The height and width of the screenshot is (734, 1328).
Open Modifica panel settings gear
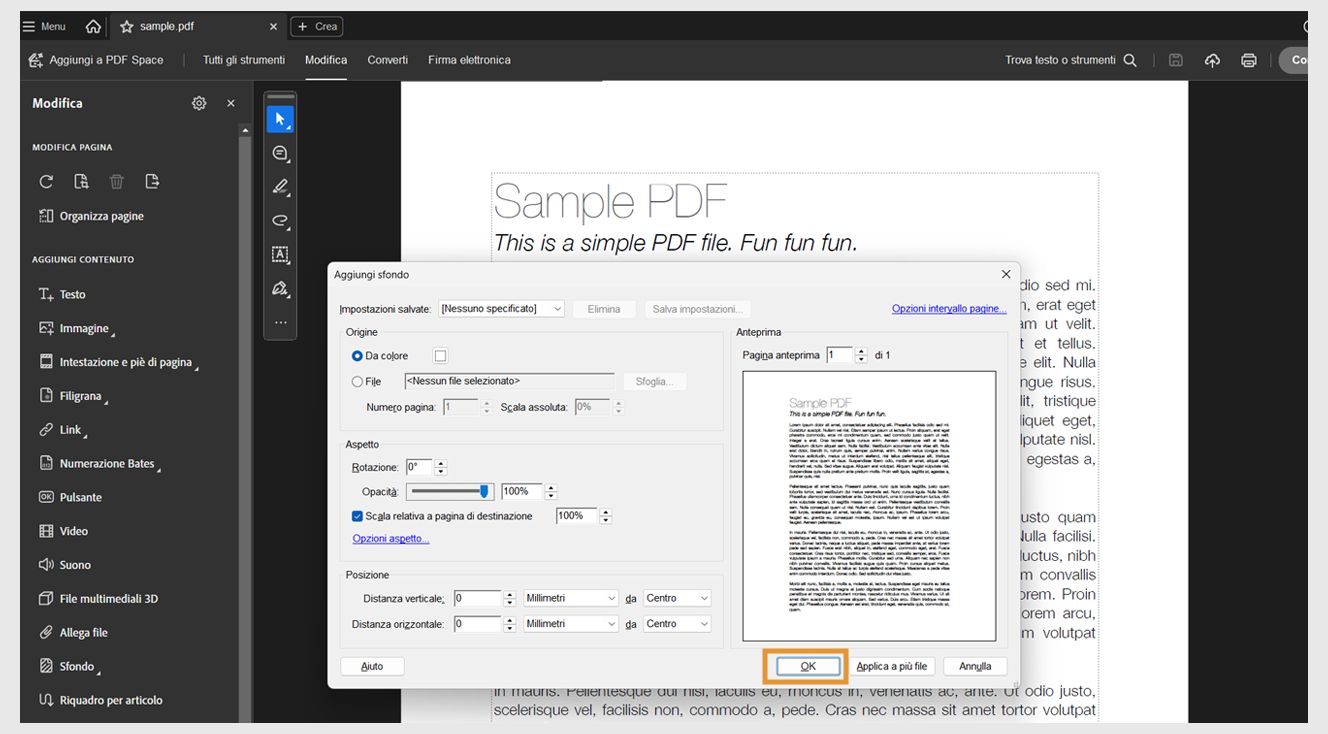click(199, 103)
